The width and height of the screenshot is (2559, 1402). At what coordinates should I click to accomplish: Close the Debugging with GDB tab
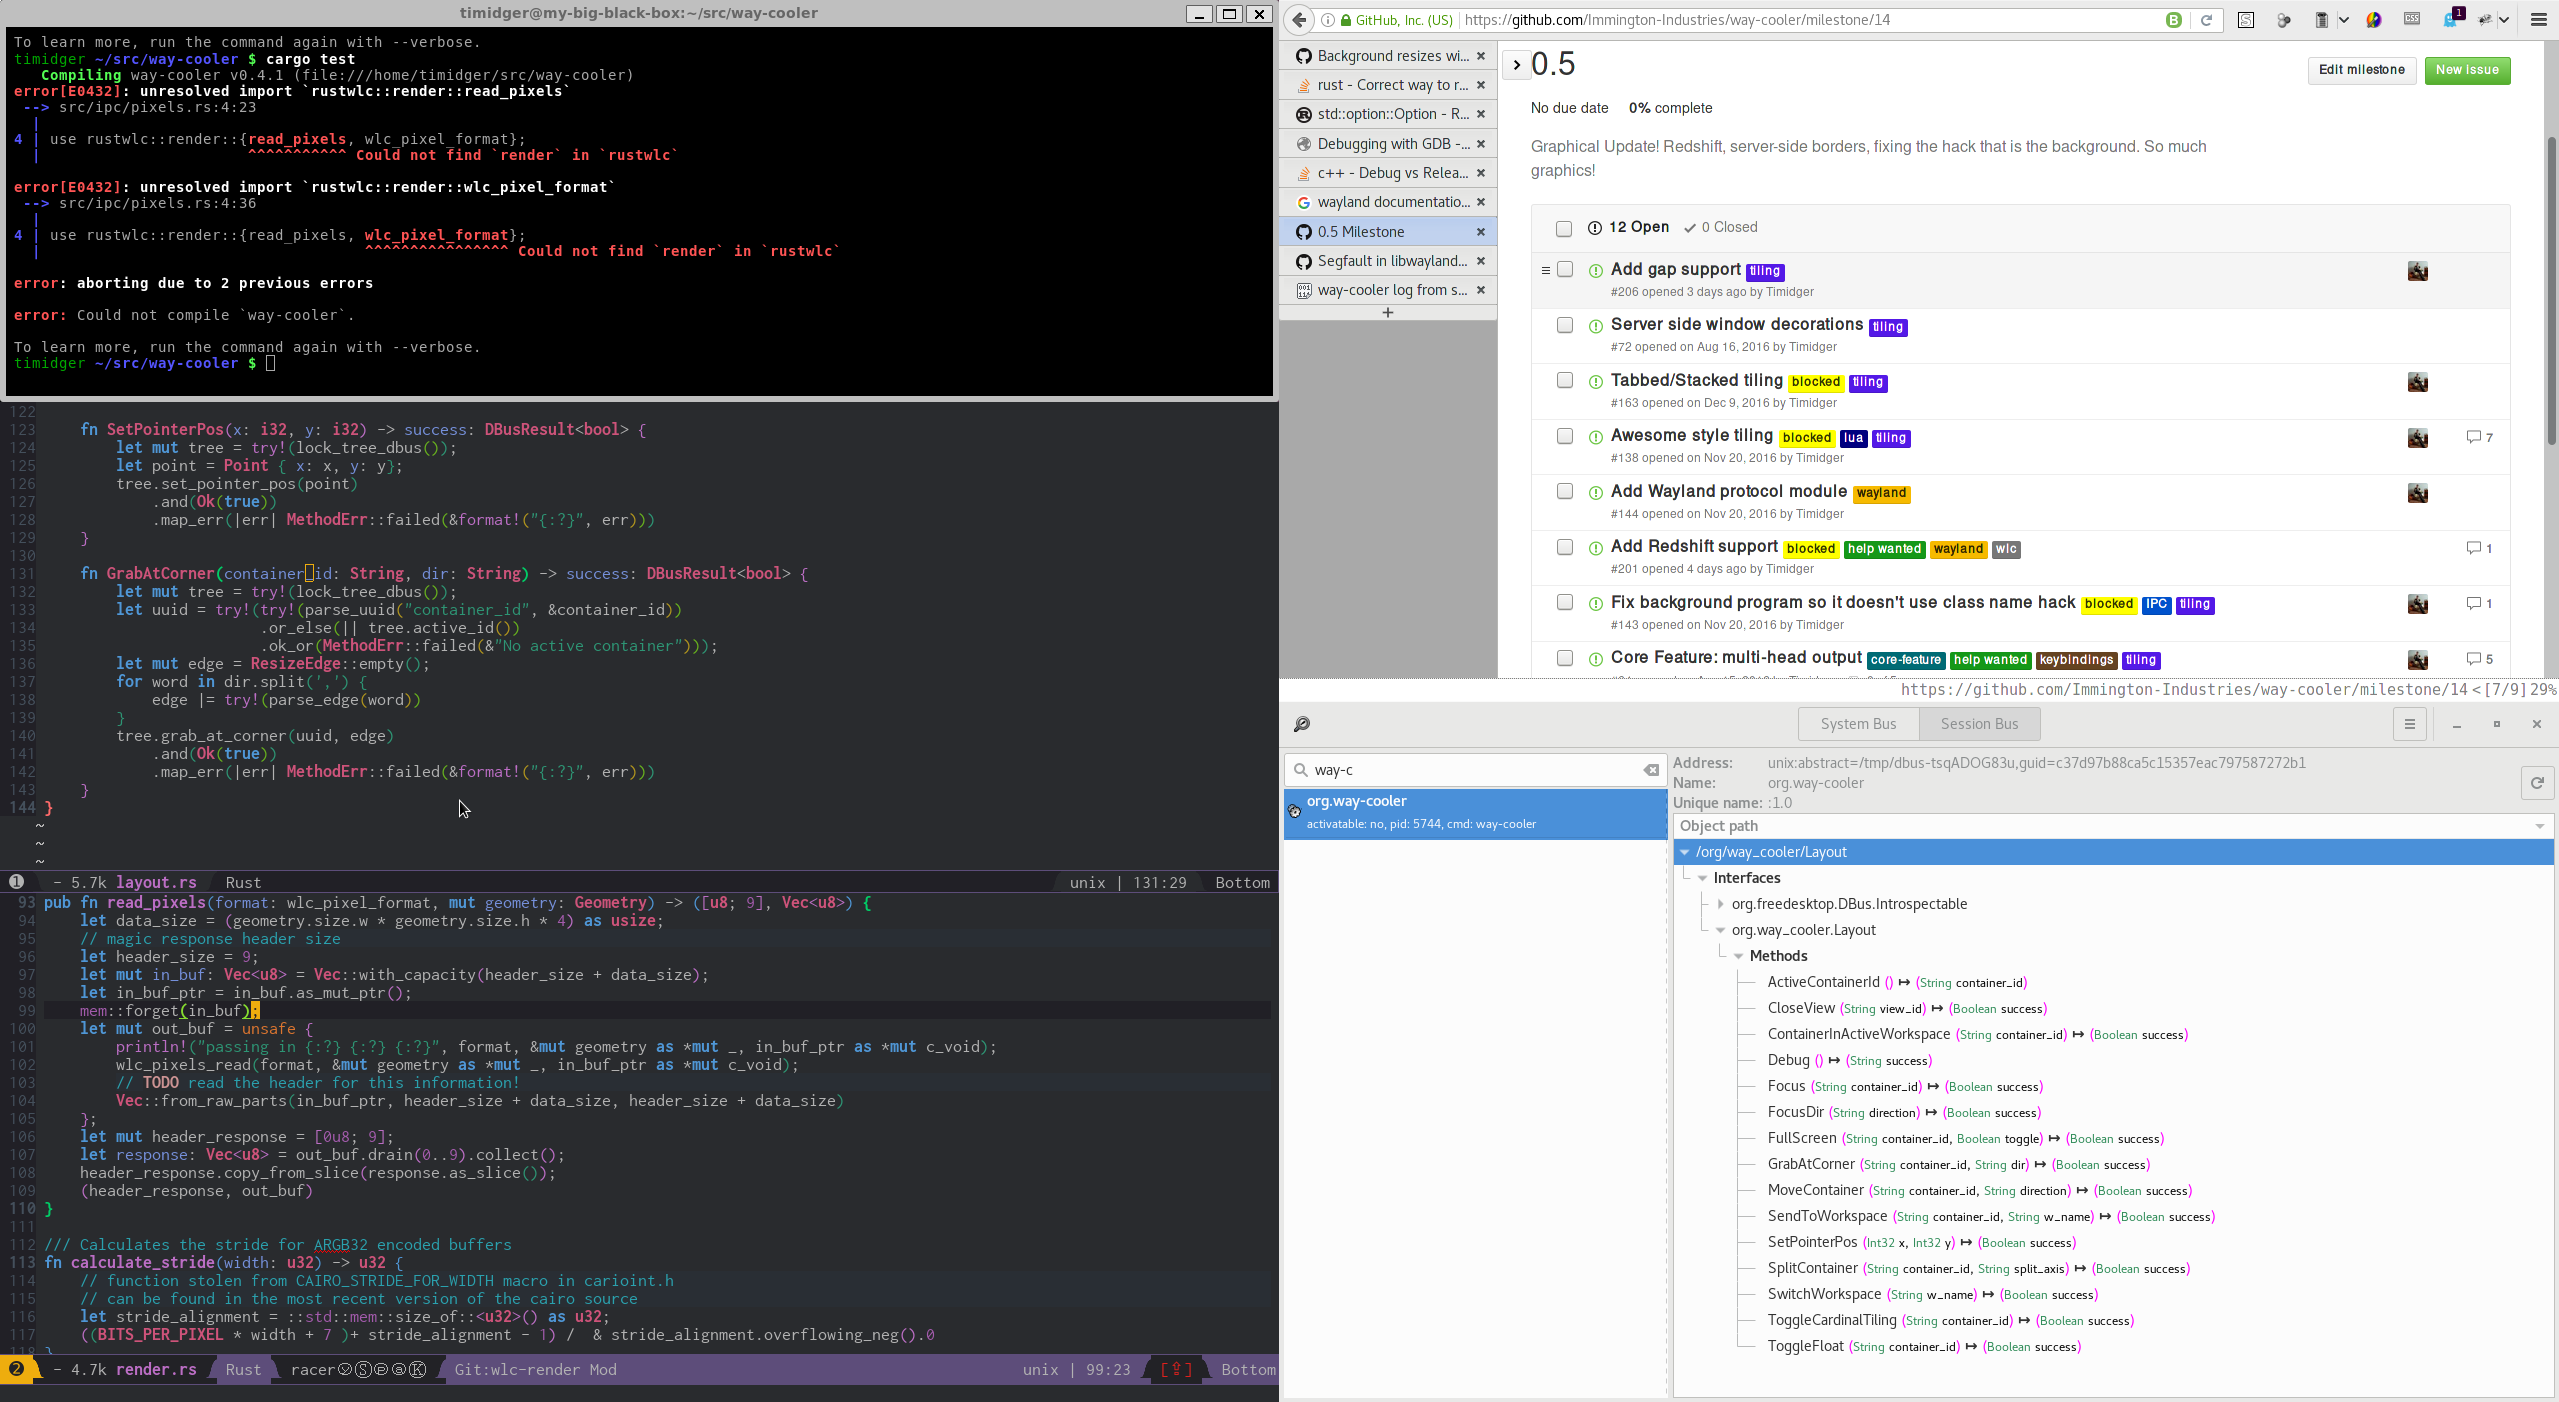point(1481,144)
